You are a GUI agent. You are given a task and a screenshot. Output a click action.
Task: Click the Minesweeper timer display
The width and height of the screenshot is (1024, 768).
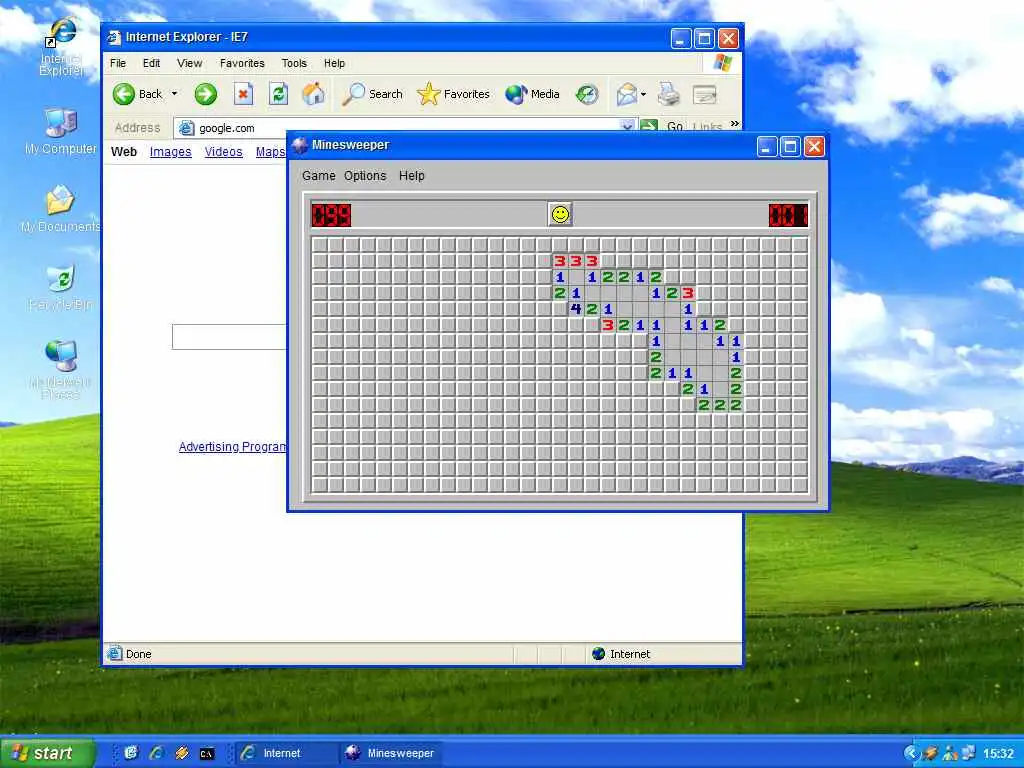pyautogui.click(x=788, y=215)
